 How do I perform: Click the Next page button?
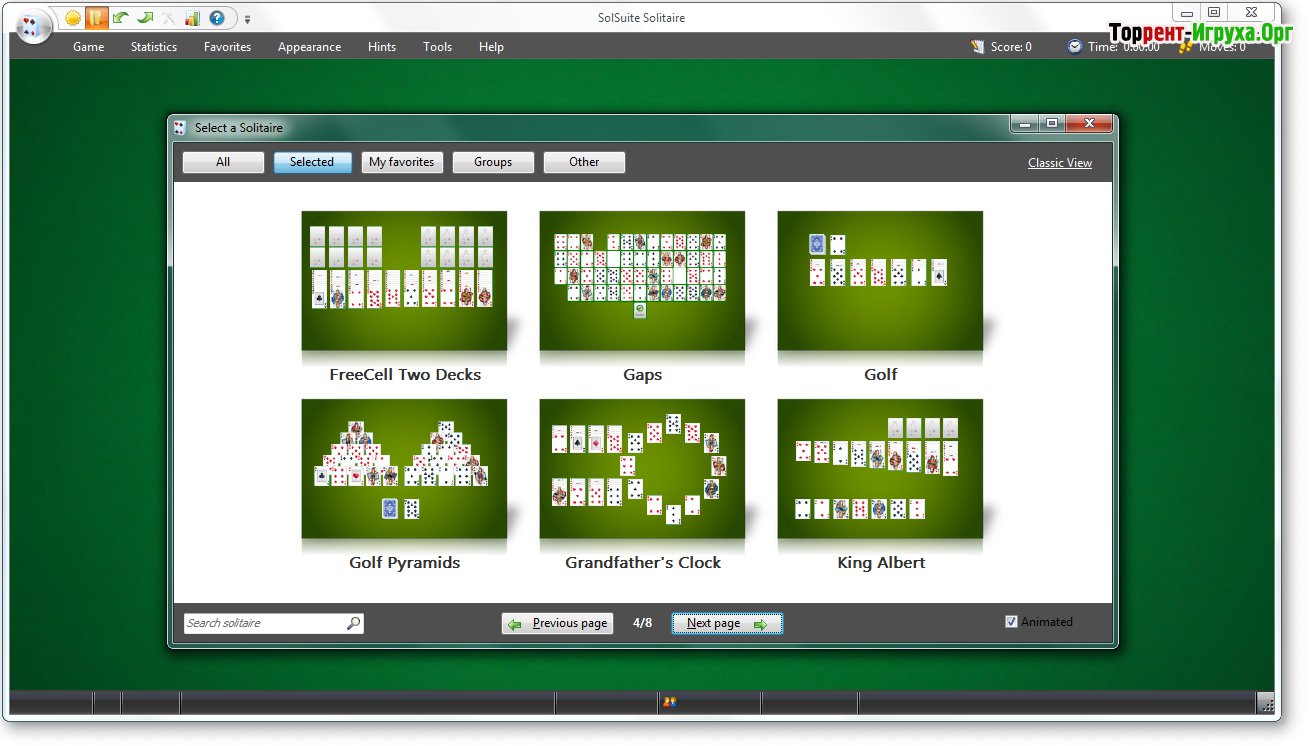(x=726, y=623)
